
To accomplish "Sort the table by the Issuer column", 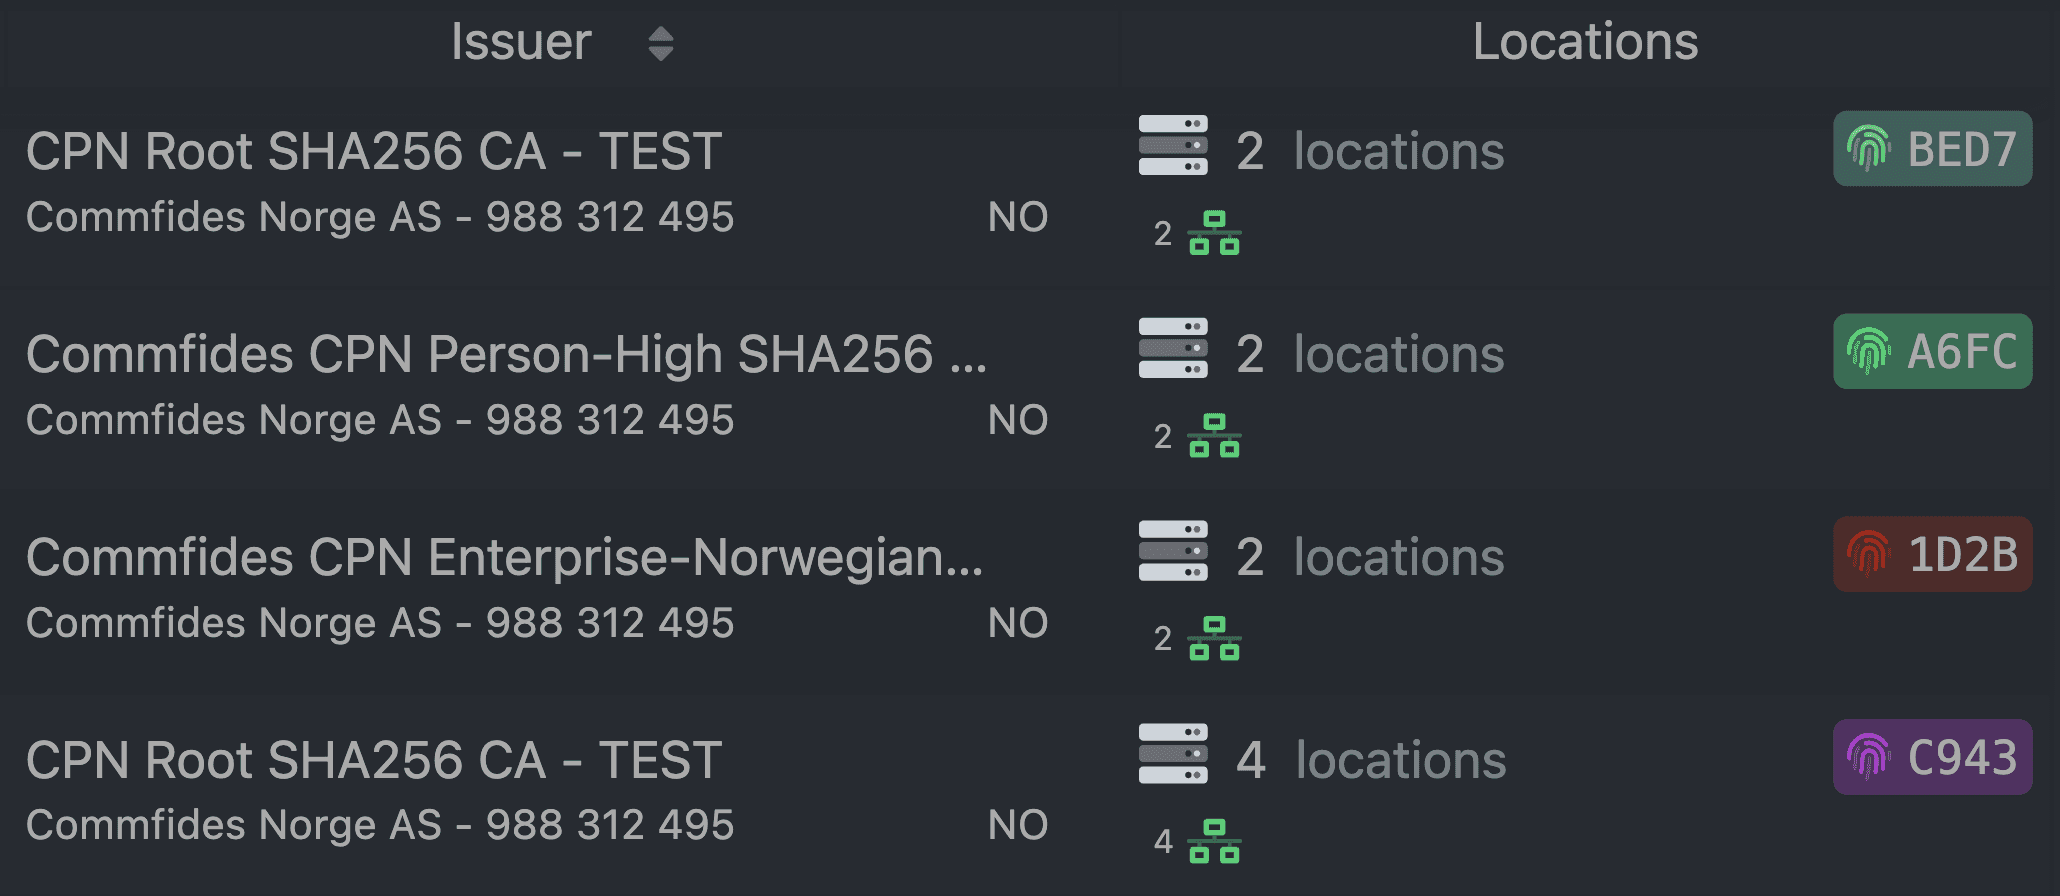I will (x=660, y=43).
